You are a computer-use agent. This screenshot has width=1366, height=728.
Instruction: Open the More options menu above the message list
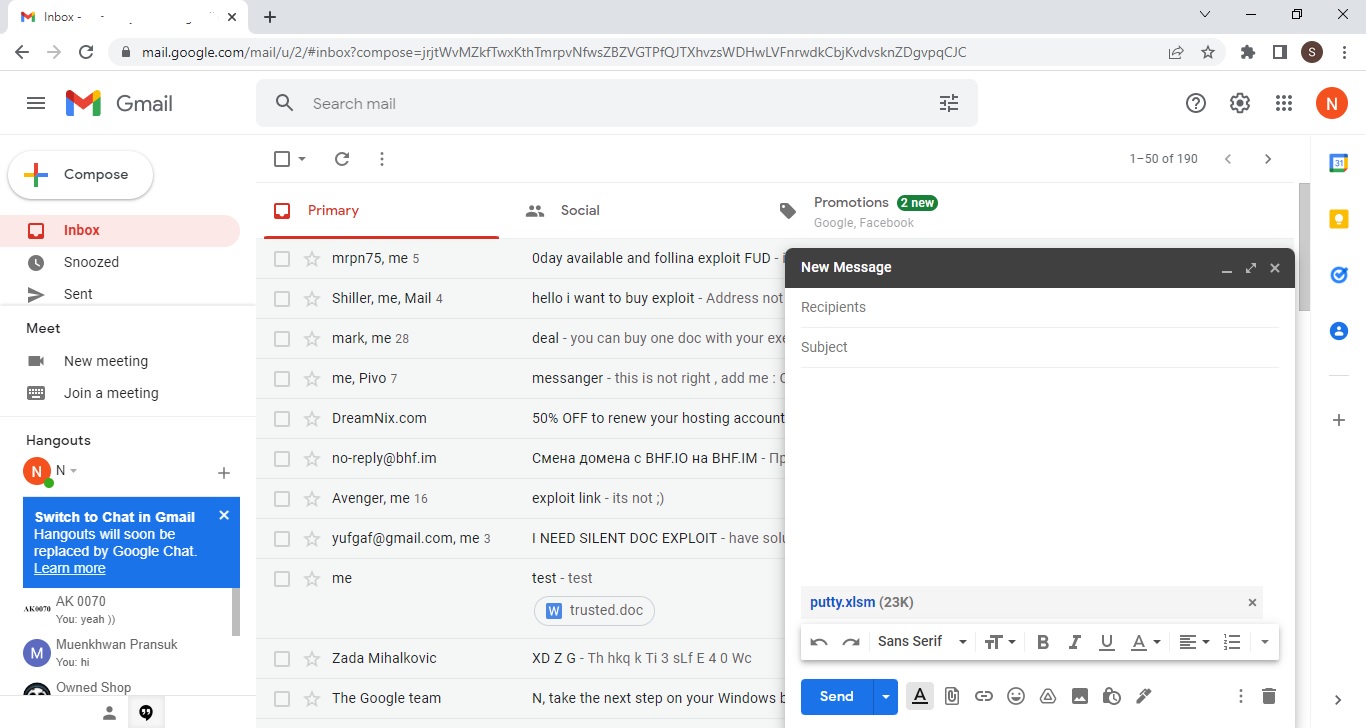point(382,159)
